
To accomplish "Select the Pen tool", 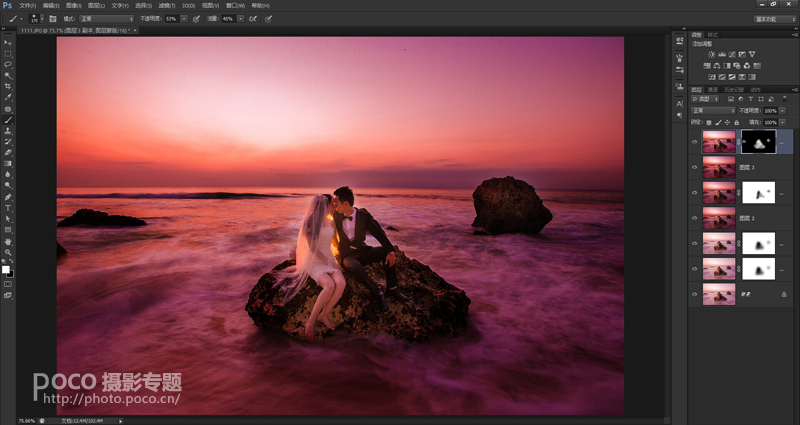I will (8, 197).
